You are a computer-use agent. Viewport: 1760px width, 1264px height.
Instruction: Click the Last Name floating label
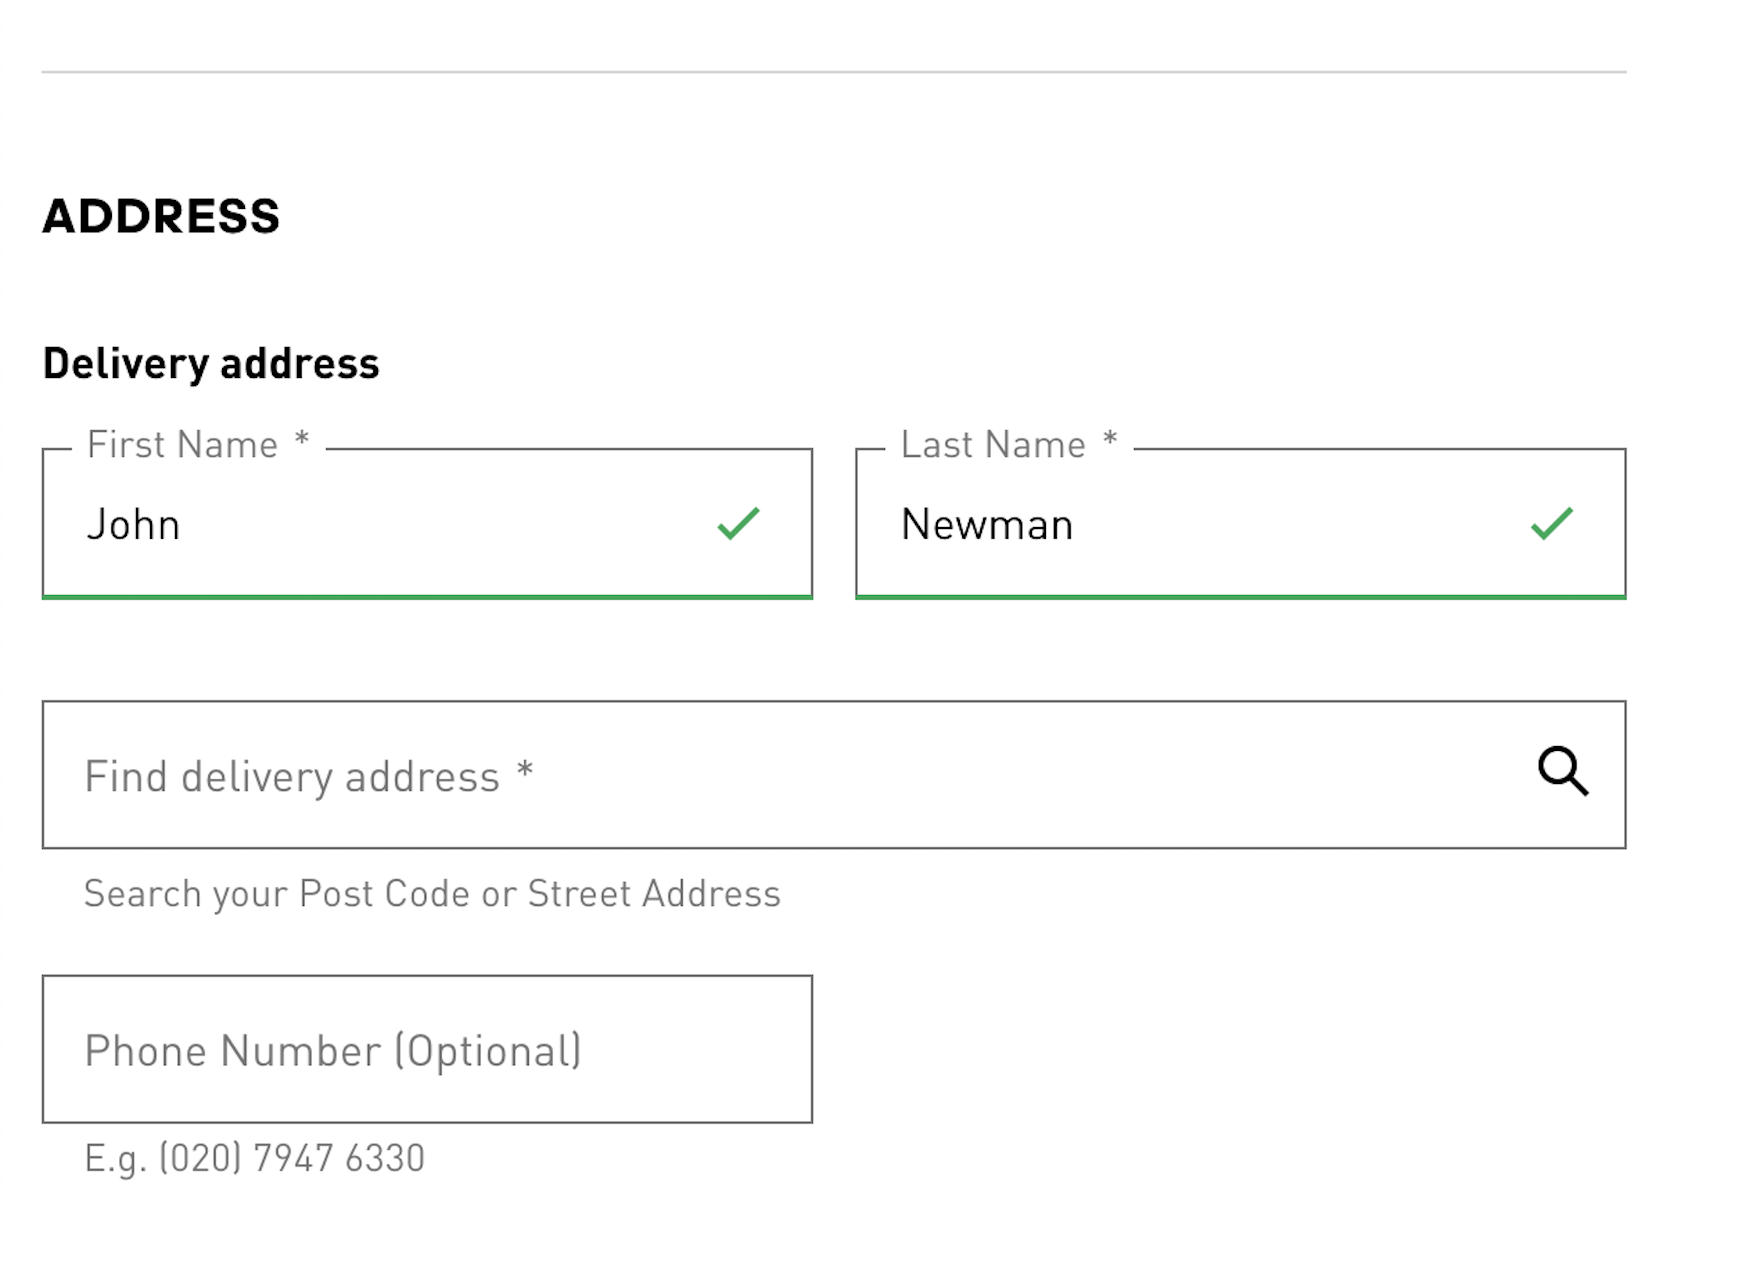(x=993, y=445)
